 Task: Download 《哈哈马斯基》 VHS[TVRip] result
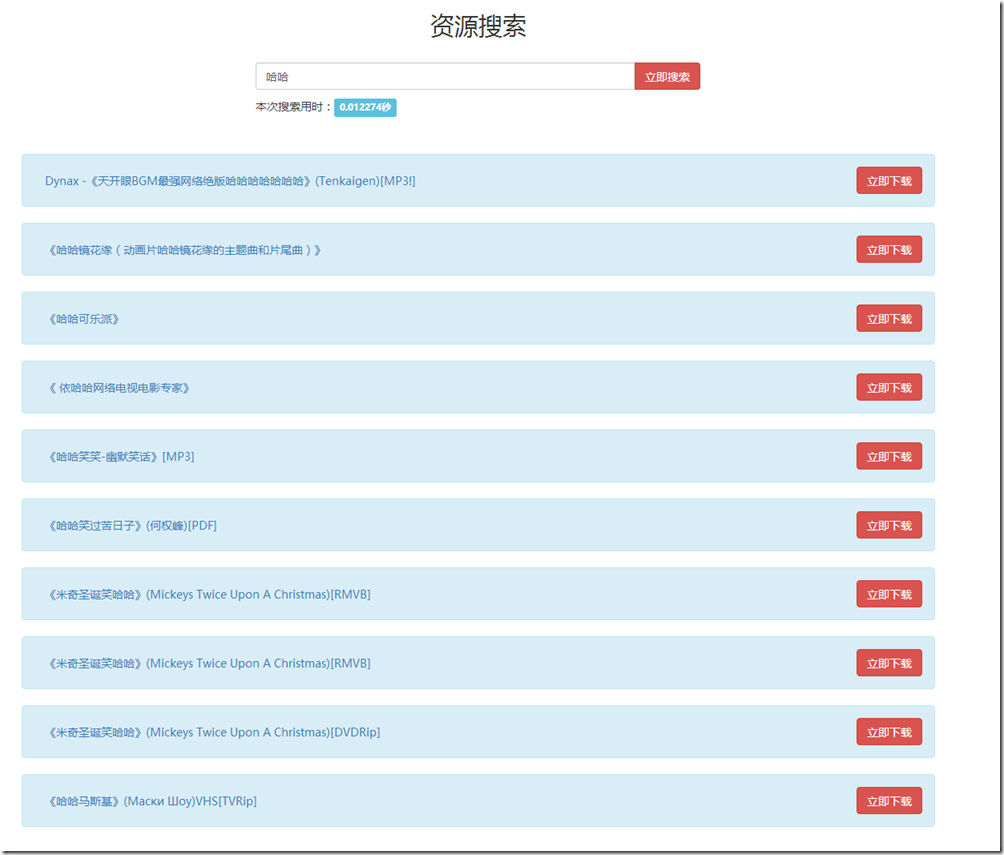coord(889,801)
